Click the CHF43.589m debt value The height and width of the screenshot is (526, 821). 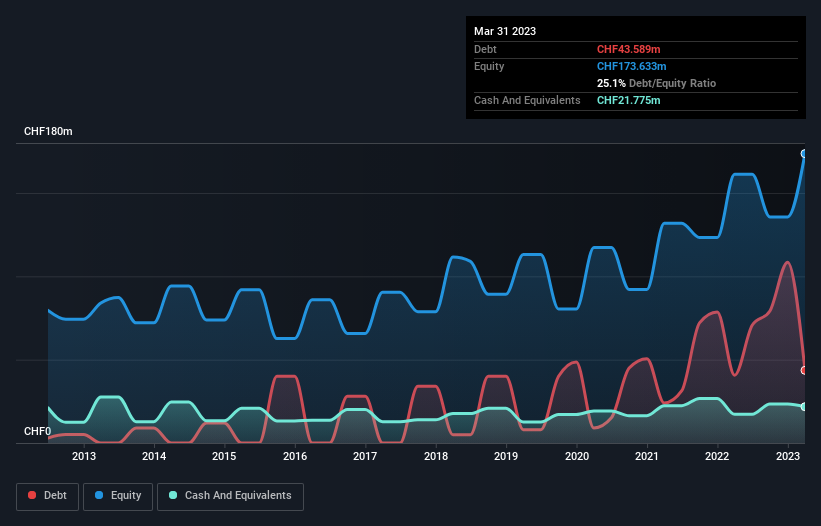click(x=628, y=49)
